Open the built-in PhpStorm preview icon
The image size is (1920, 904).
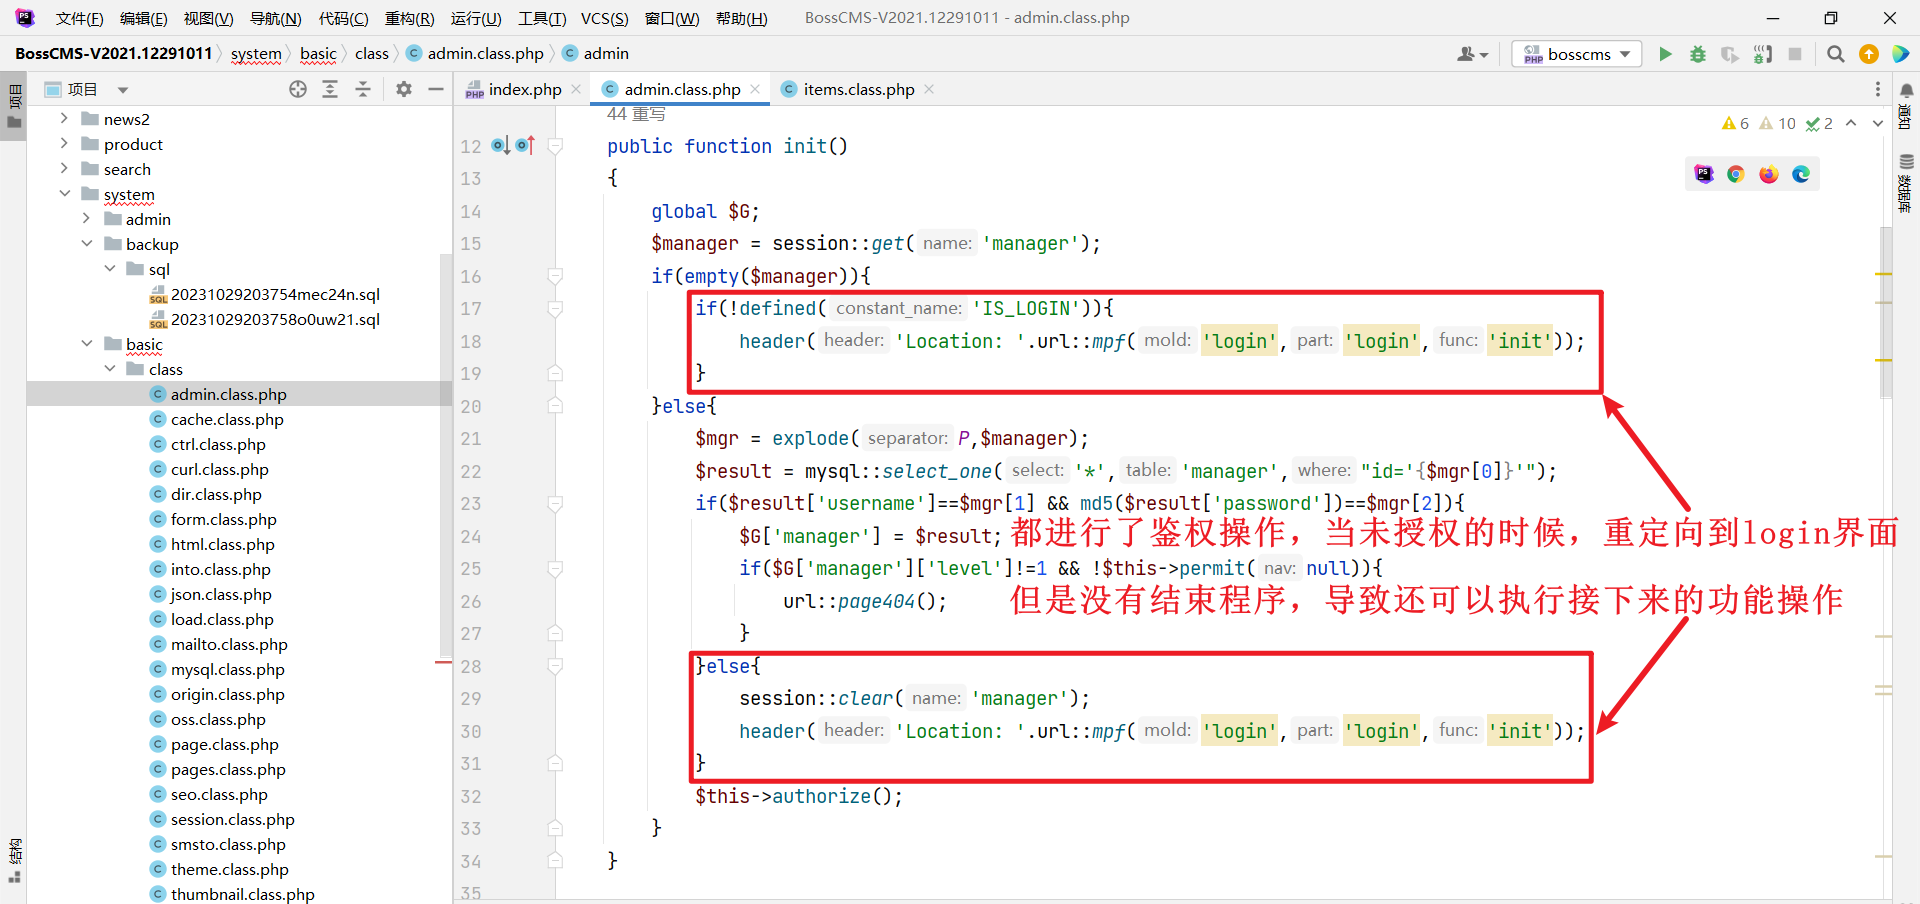pyautogui.click(x=1704, y=174)
